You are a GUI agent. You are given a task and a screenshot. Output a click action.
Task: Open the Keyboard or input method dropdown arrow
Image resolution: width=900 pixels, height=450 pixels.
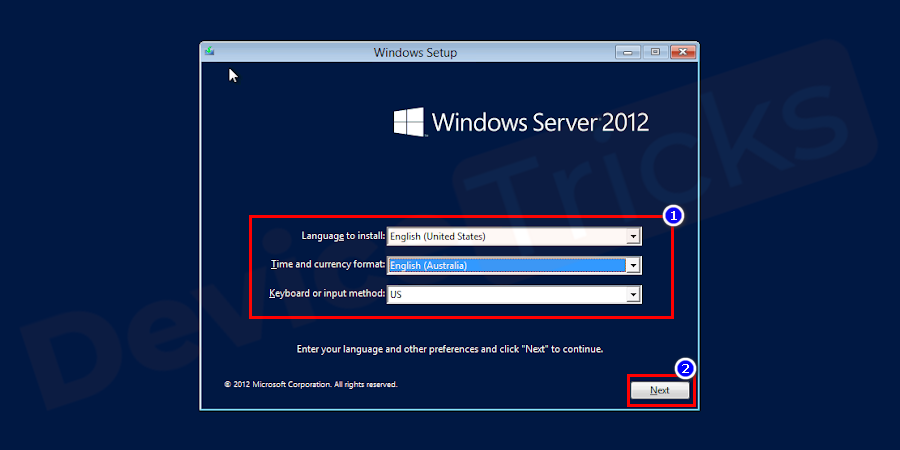pyautogui.click(x=633, y=294)
